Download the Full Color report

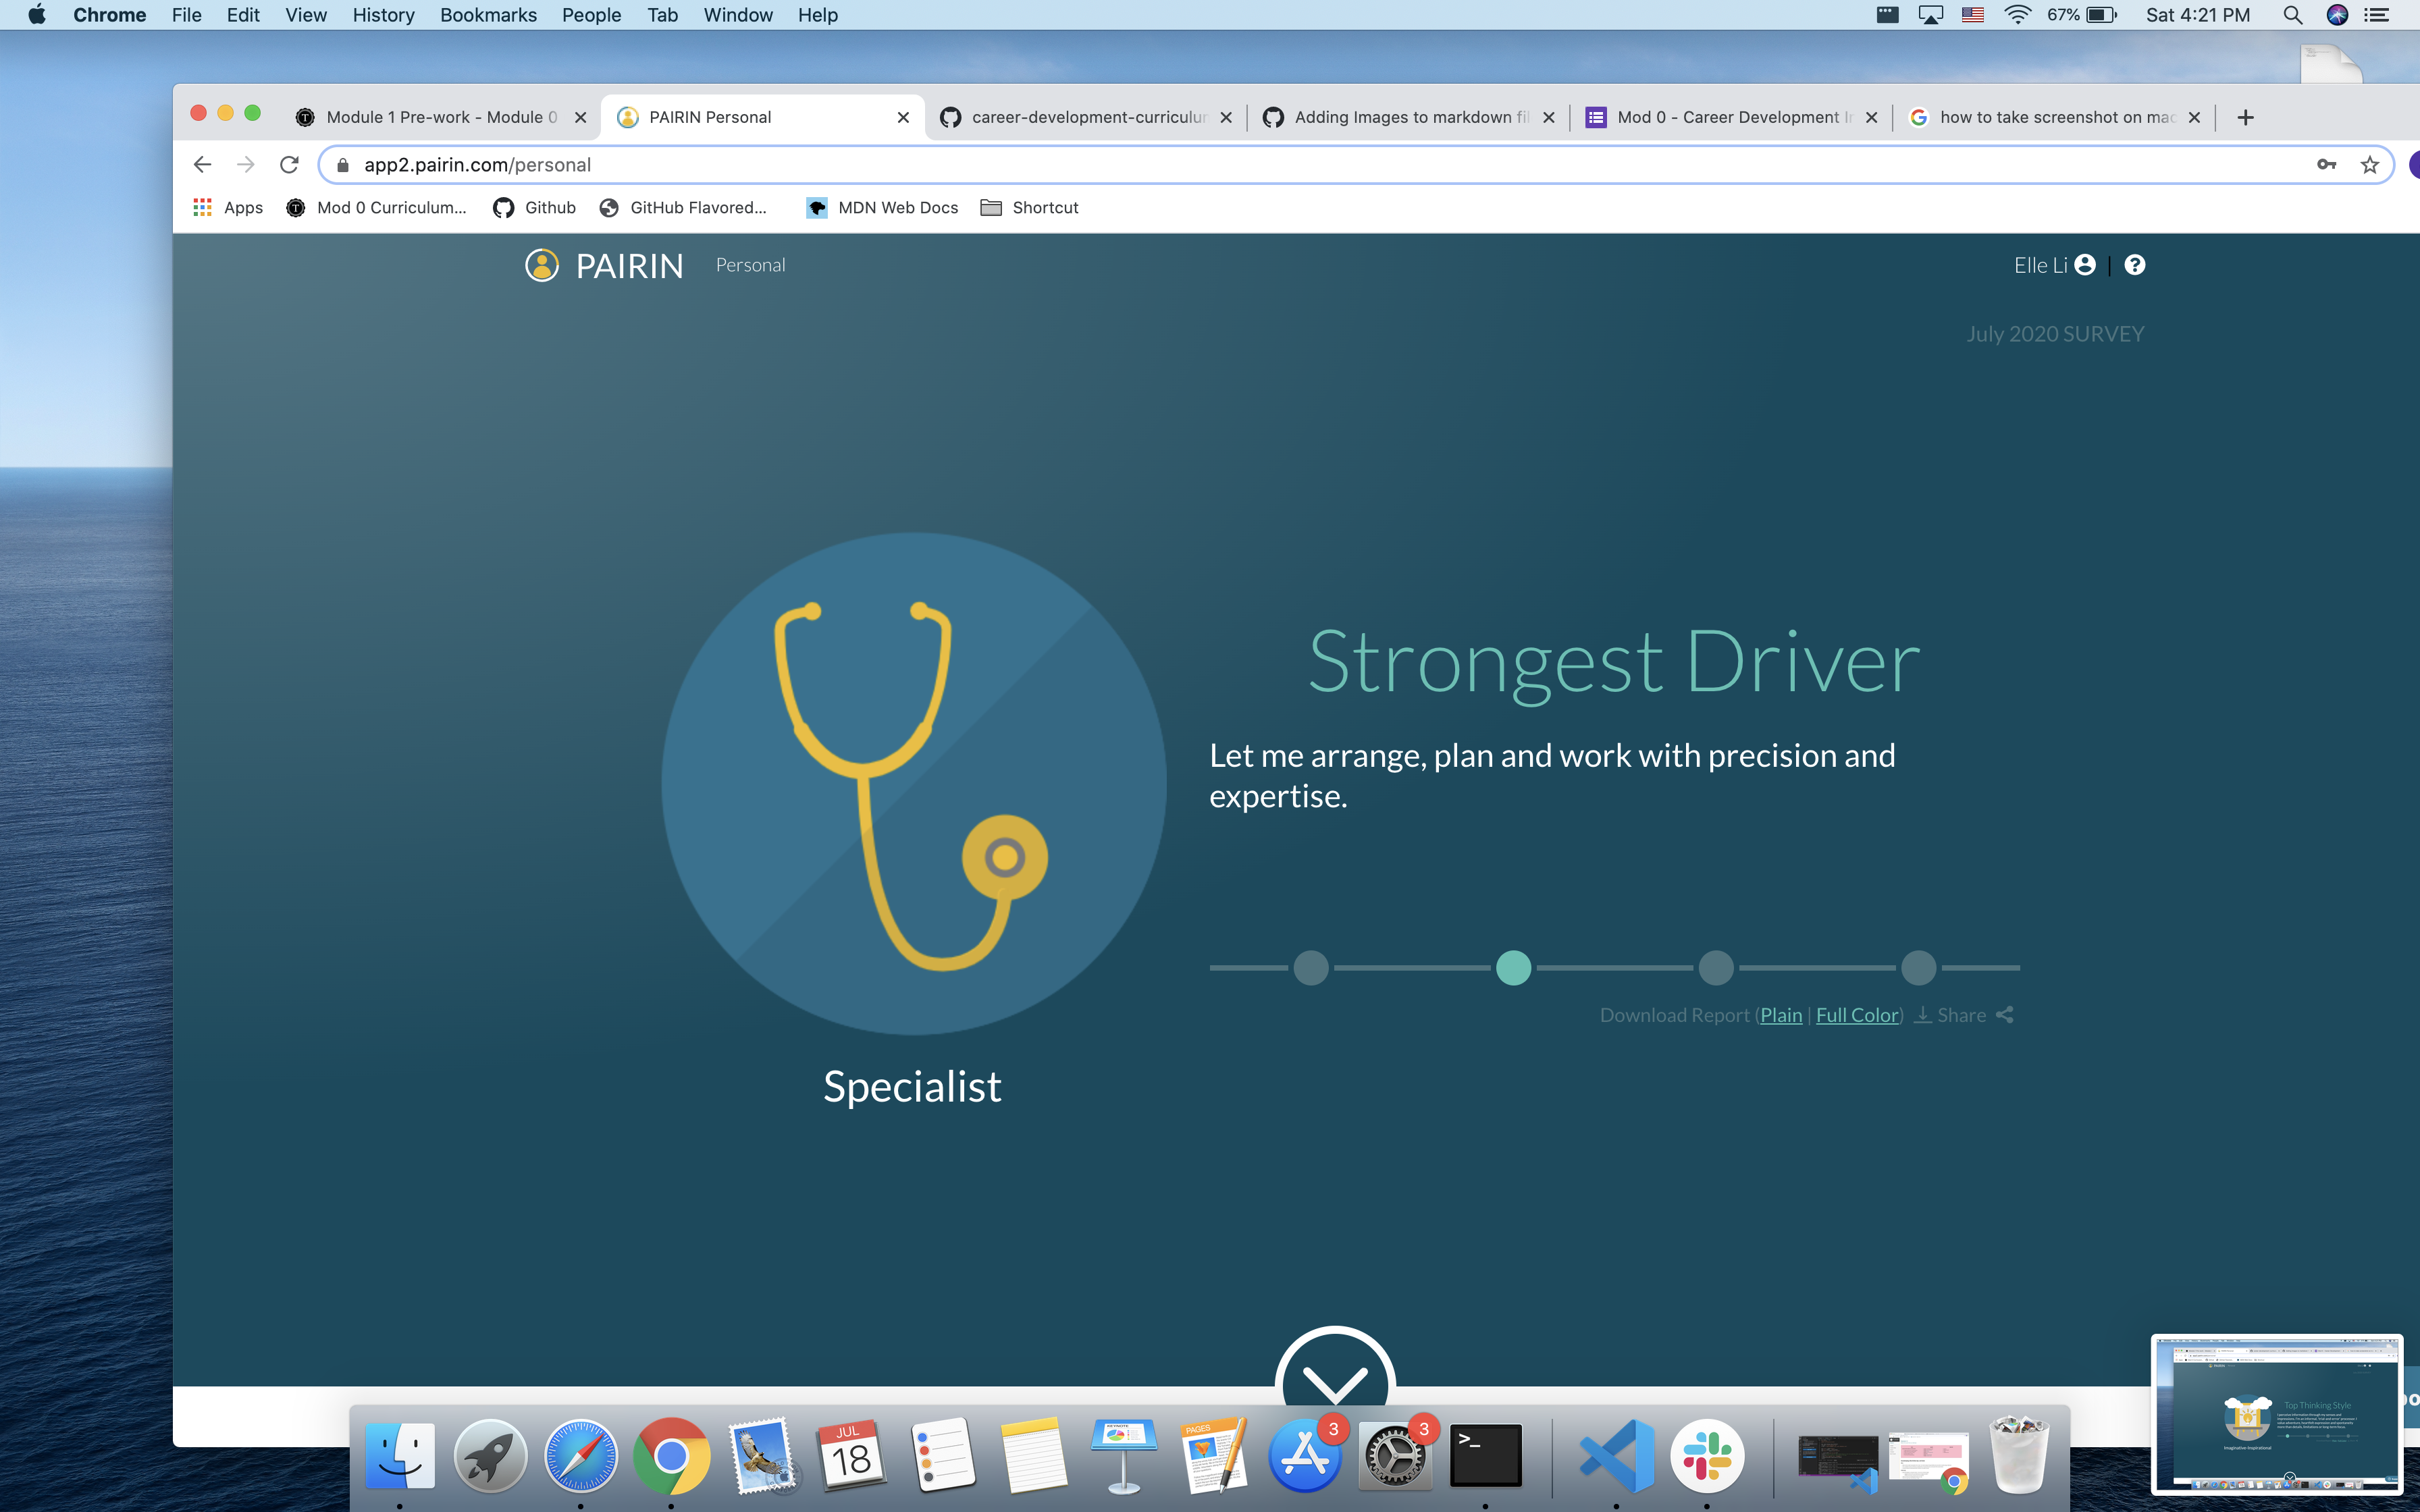1857,1015
